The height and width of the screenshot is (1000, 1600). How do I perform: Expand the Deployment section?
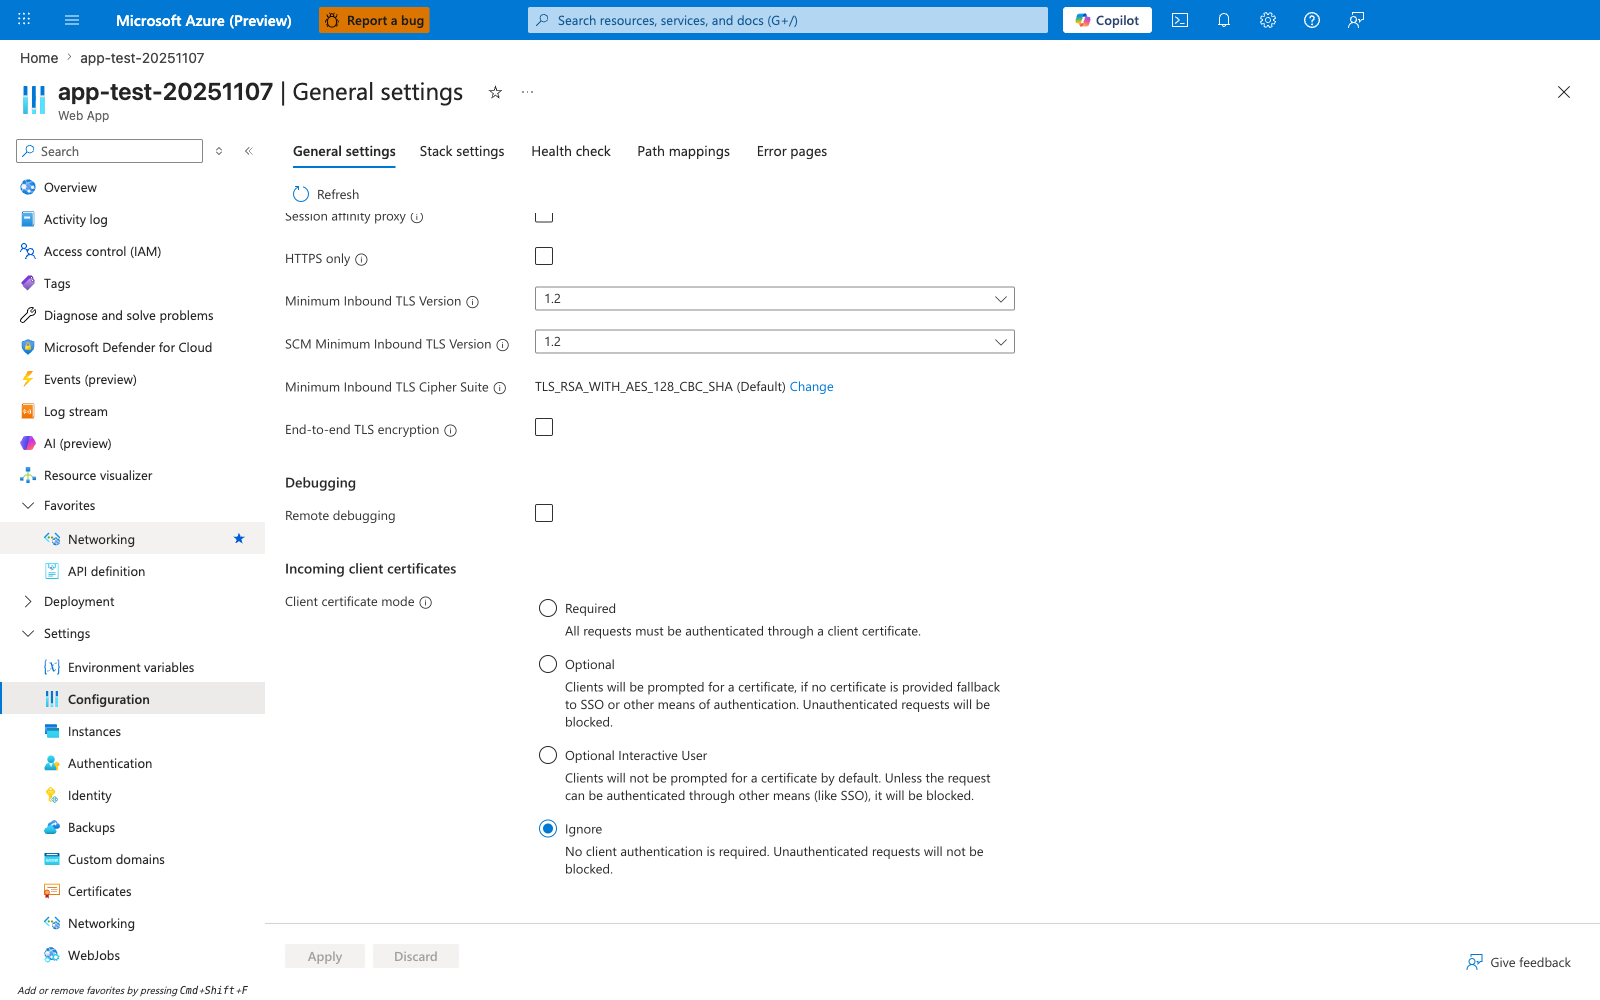28,601
